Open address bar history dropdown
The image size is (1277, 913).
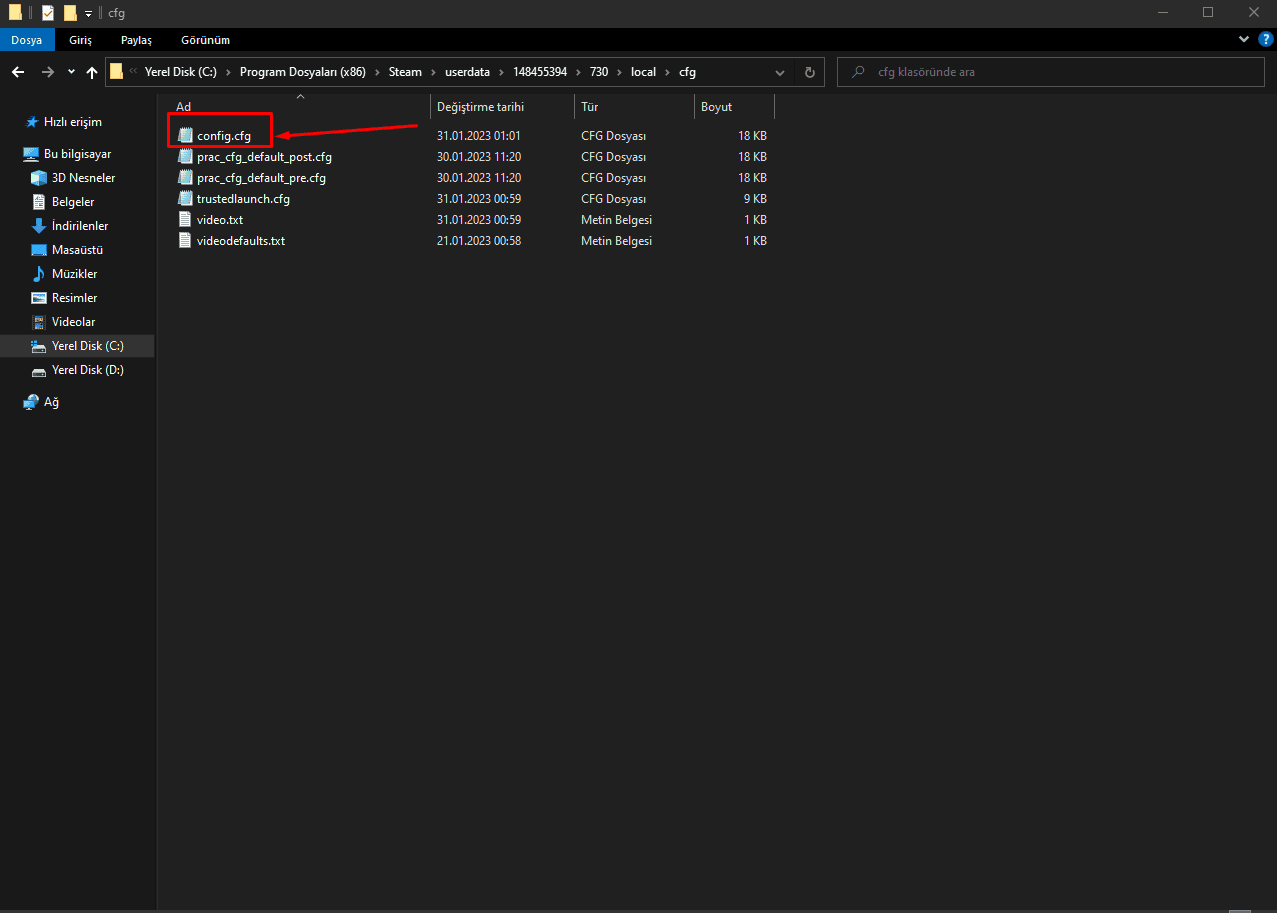(780, 72)
